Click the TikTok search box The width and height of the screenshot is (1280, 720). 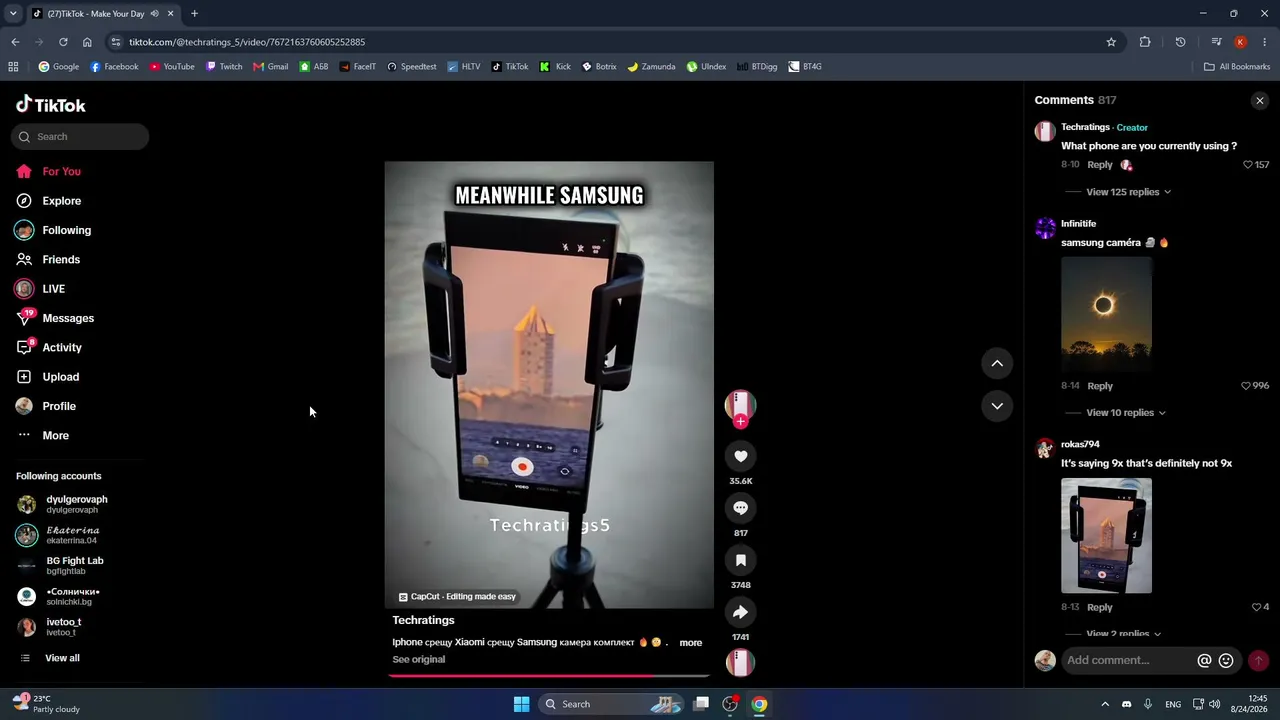pyautogui.click(x=80, y=137)
